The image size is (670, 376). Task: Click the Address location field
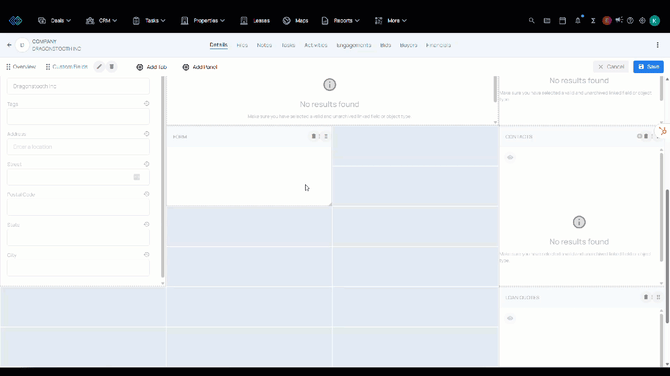click(x=78, y=147)
